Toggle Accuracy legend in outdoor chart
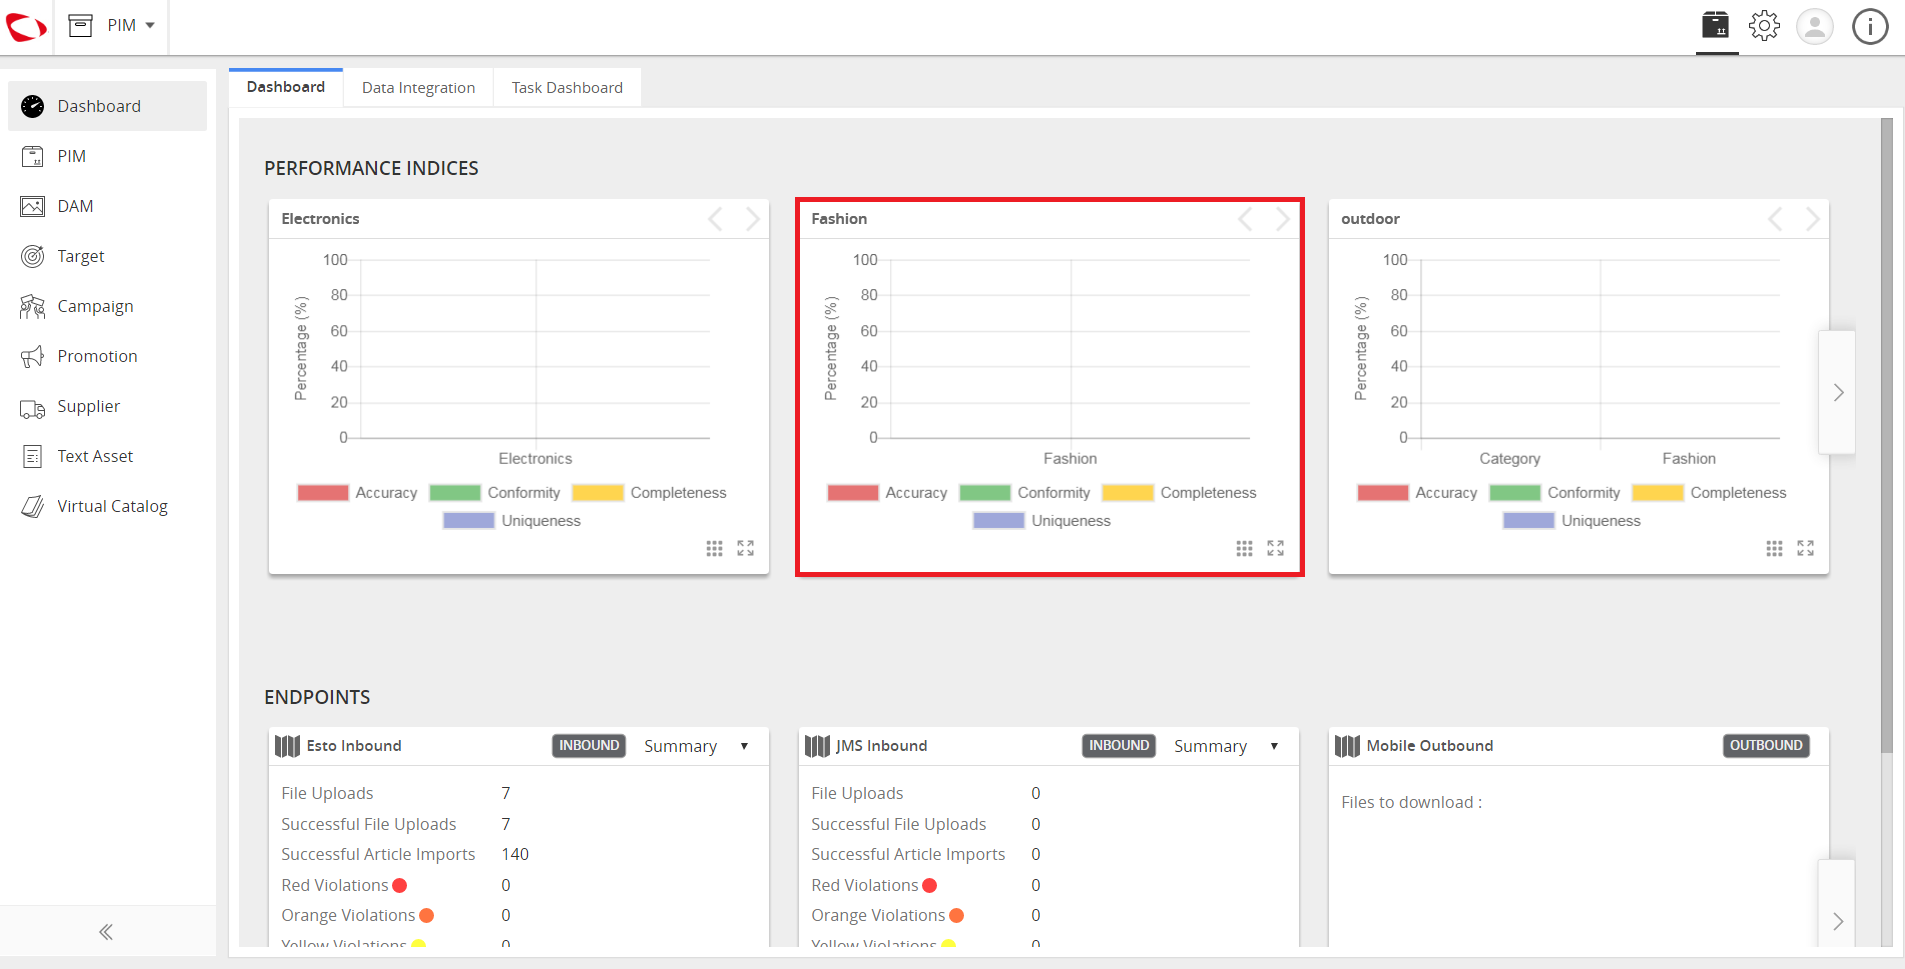This screenshot has width=1905, height=969. click(1417, 493)
